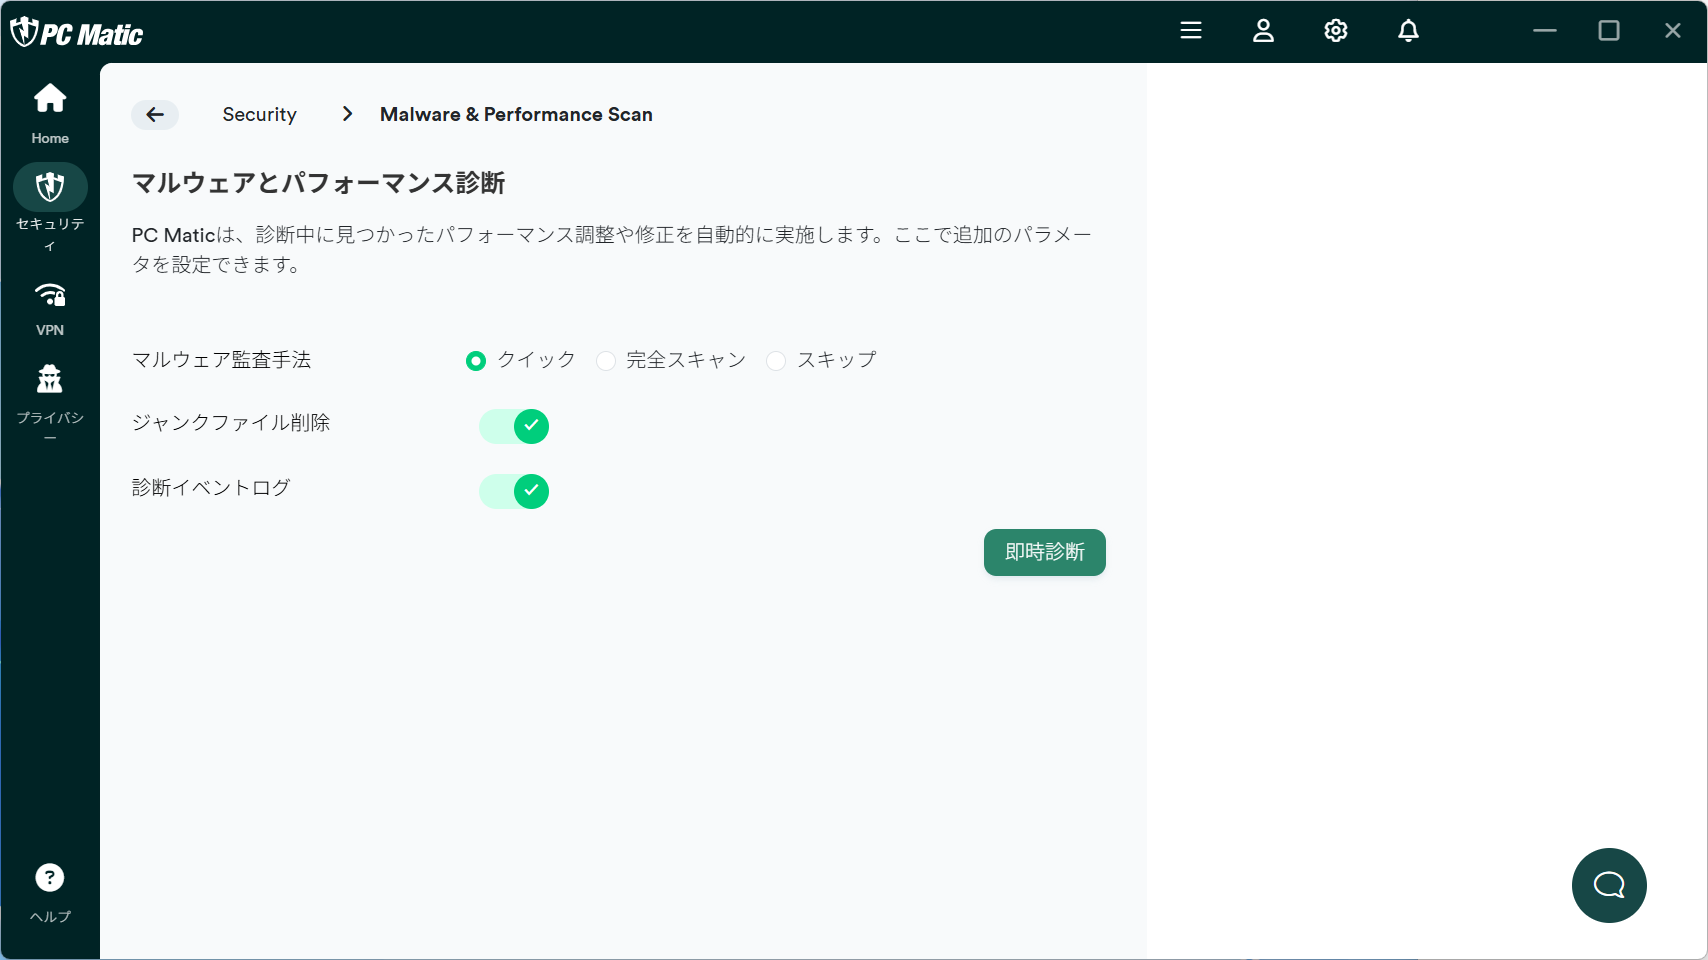Screen dimensions: 1708x960
Task: Select the 完全スキャン radio button
Action: pyautogui.click(x=606, y=361)
